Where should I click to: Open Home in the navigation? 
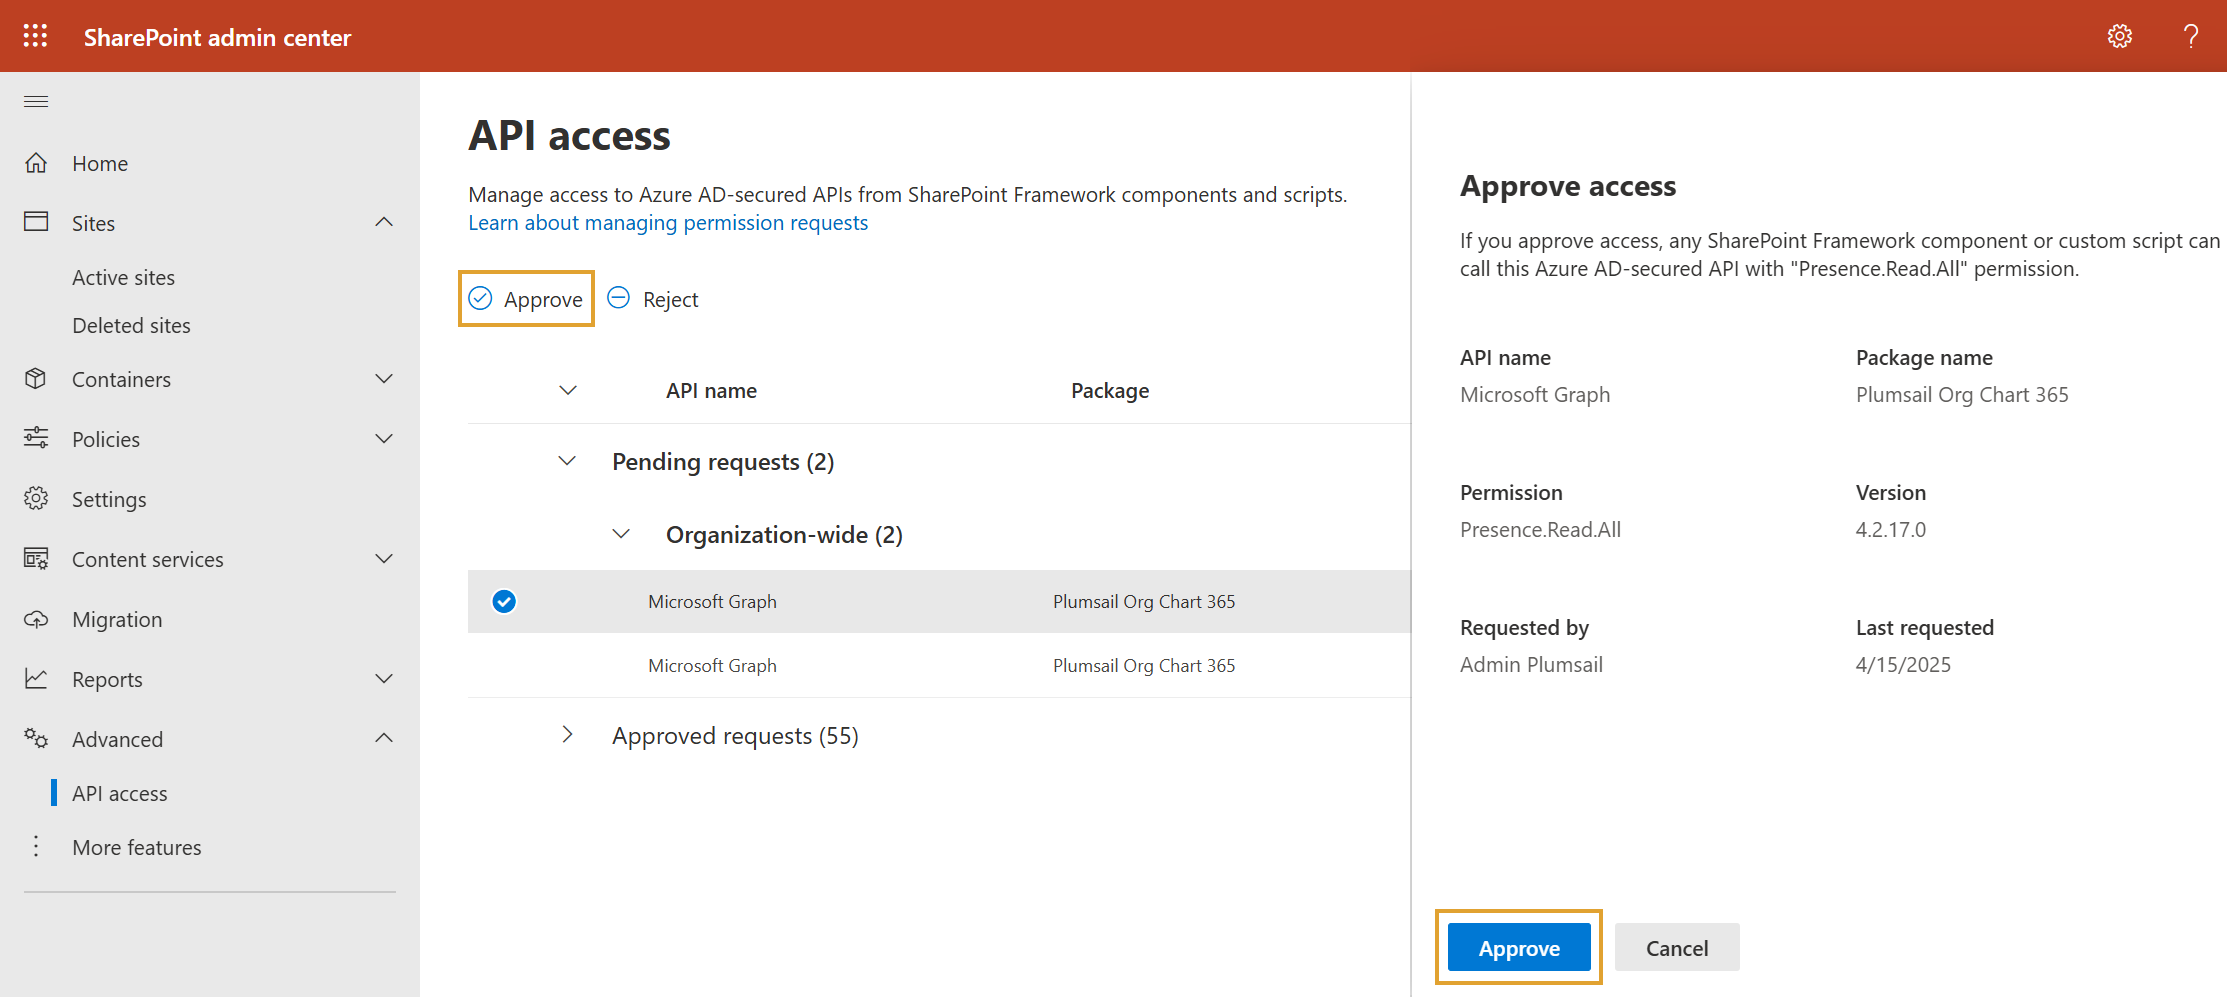coord(100,163)
